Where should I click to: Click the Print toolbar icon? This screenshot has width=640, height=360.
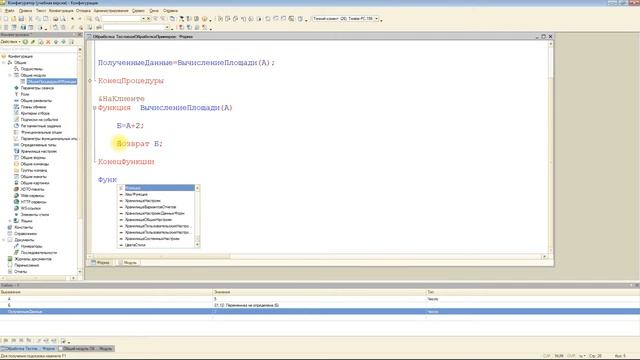tap(56, 19)
